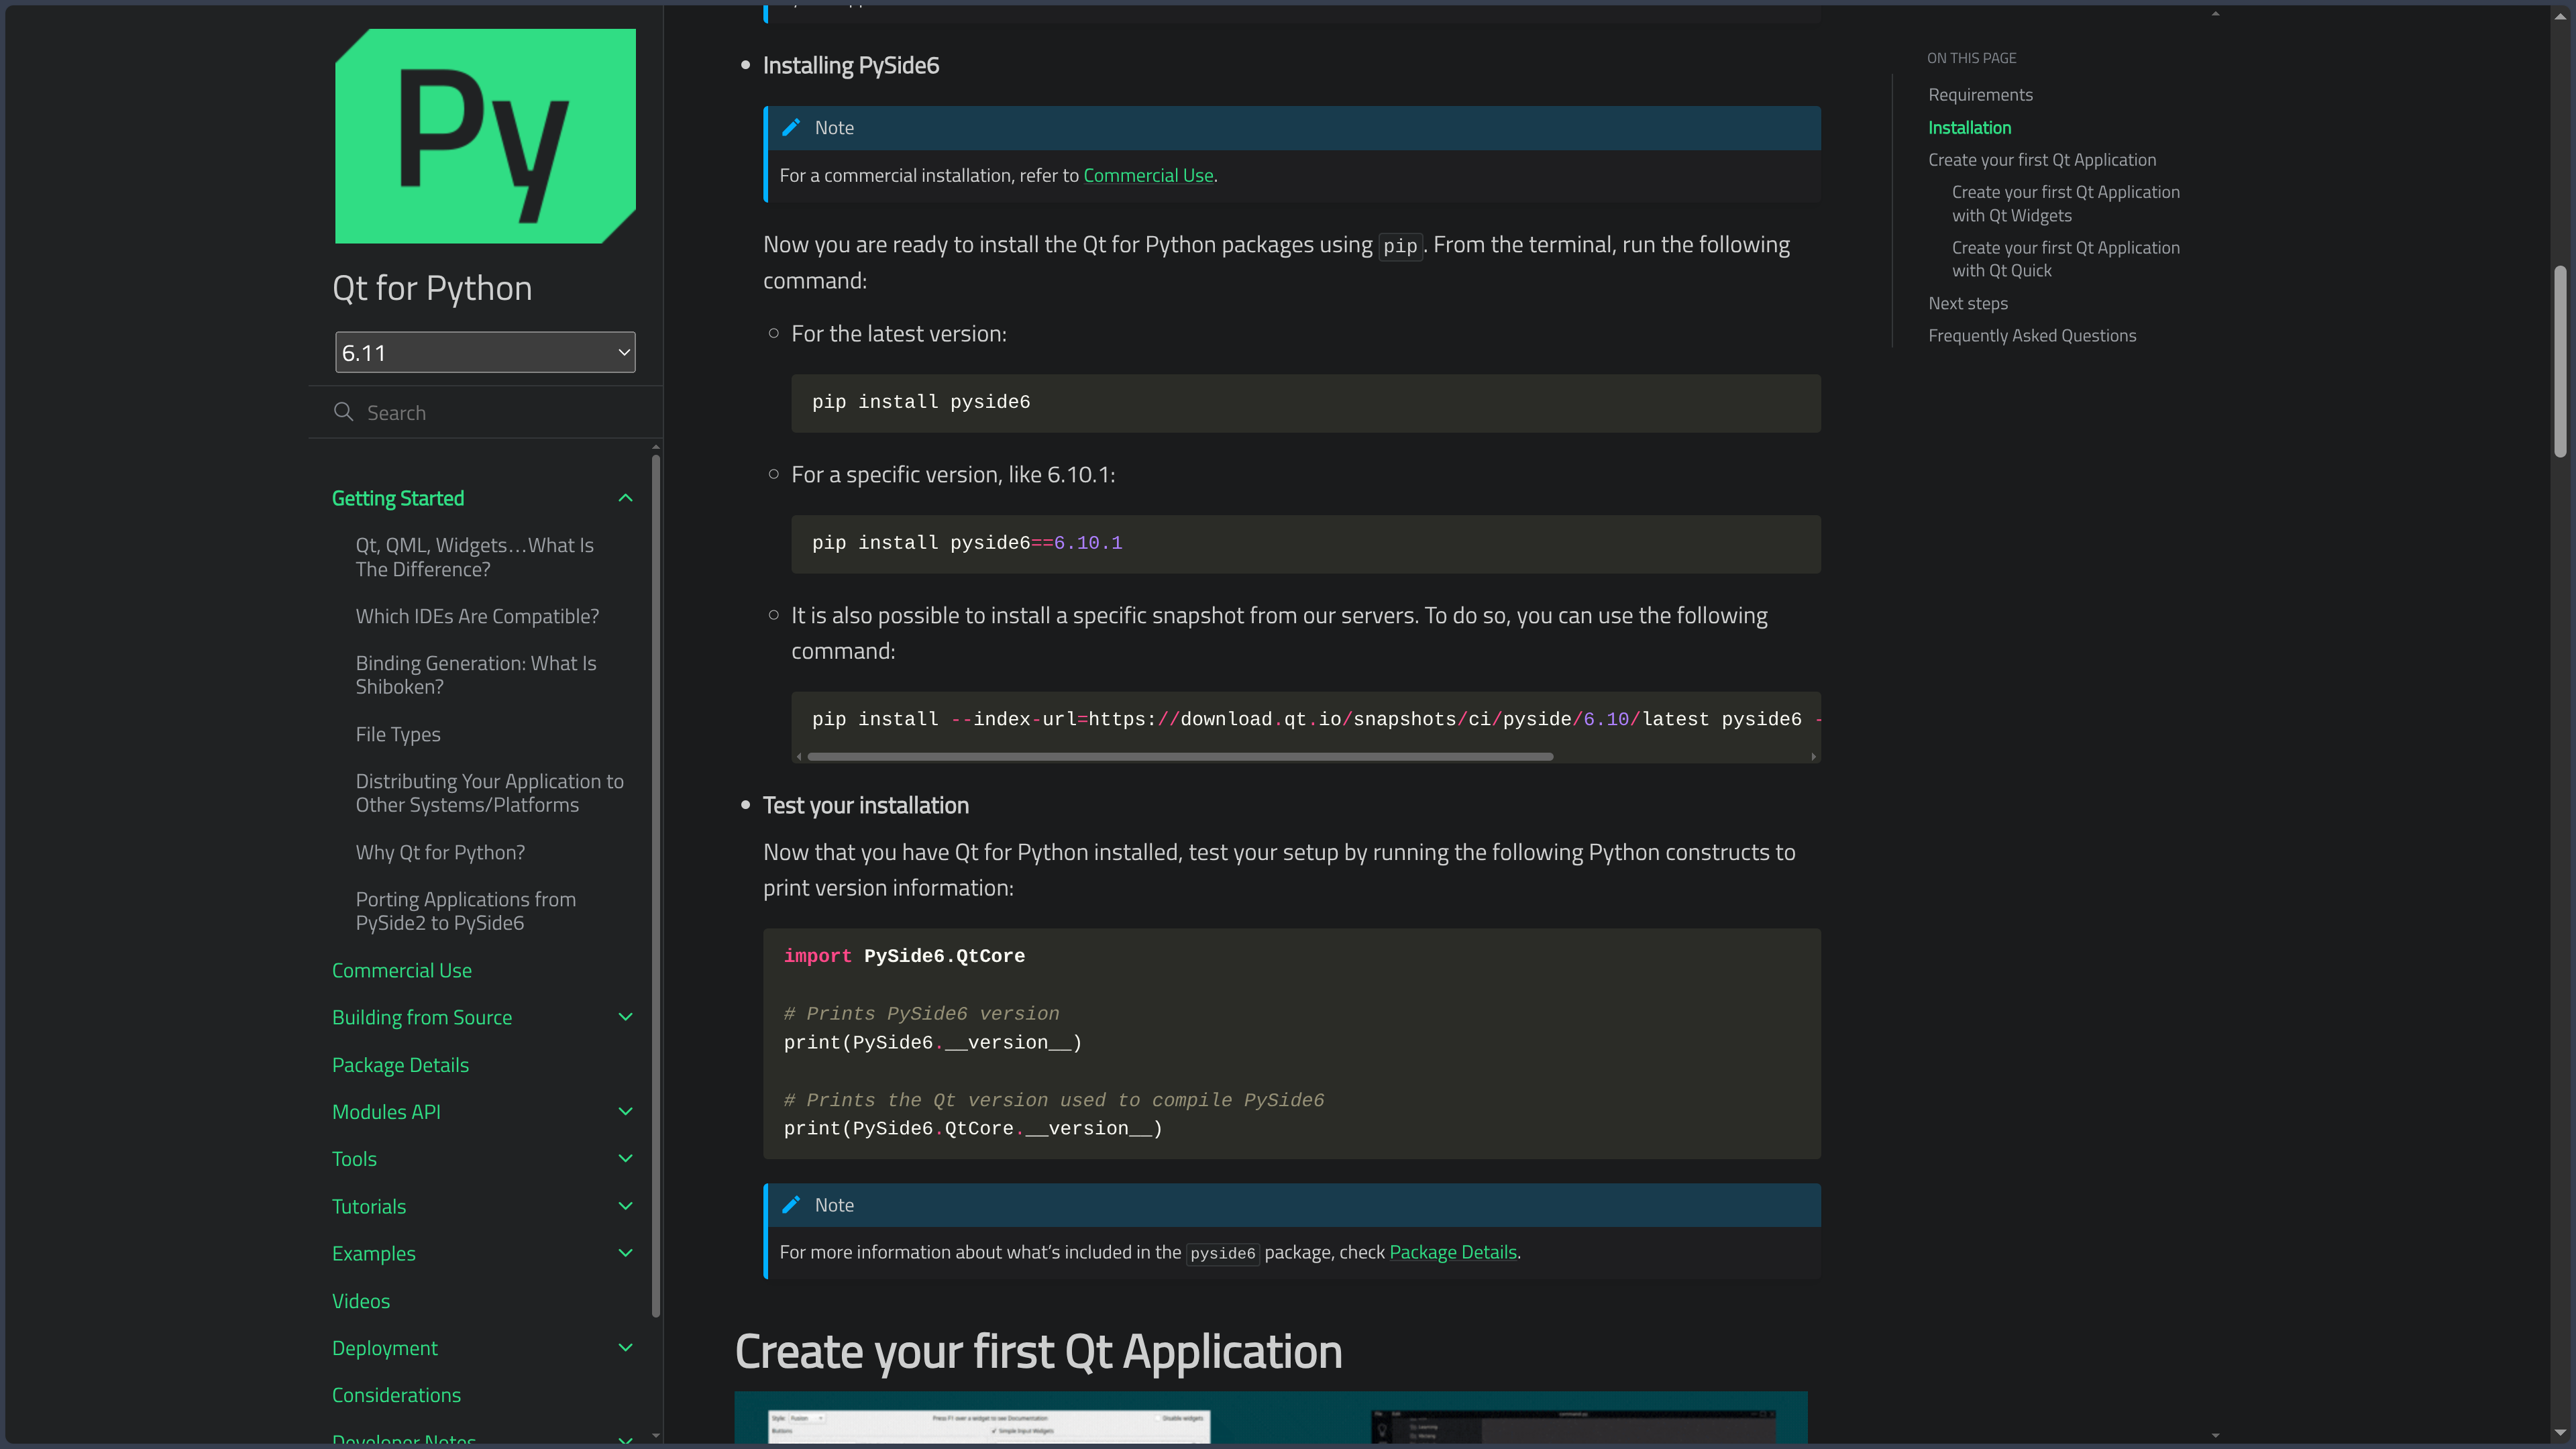Click the code block scroll-right arrow
The image size is (2576, 1449).
point(1813,757)
